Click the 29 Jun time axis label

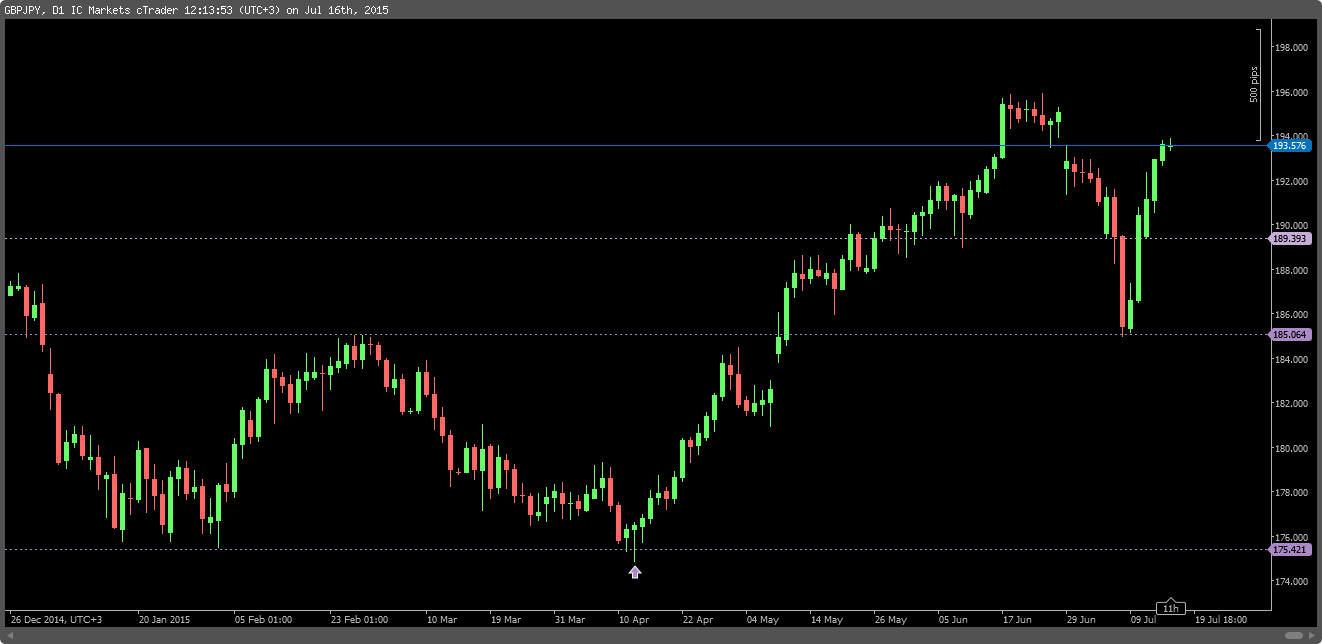[x=1081, y=619]
